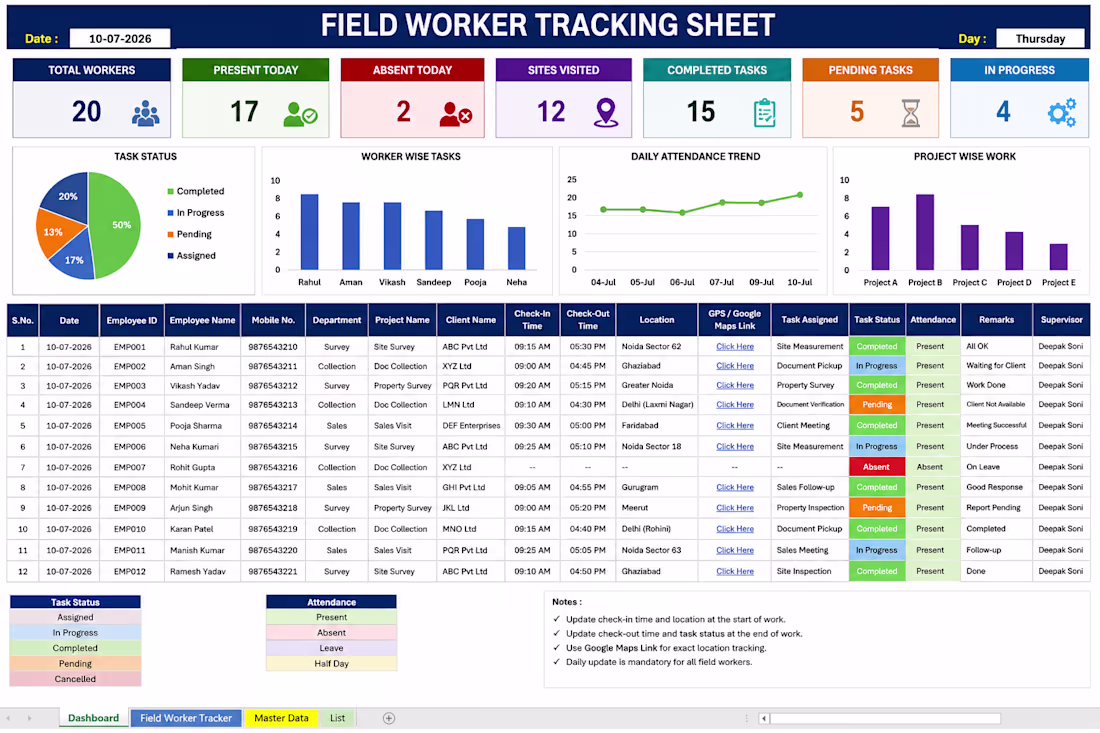Open GPS Click Here link for Pooja Sharma
Screen dimensions: 1100x733
tap(735, 426)
